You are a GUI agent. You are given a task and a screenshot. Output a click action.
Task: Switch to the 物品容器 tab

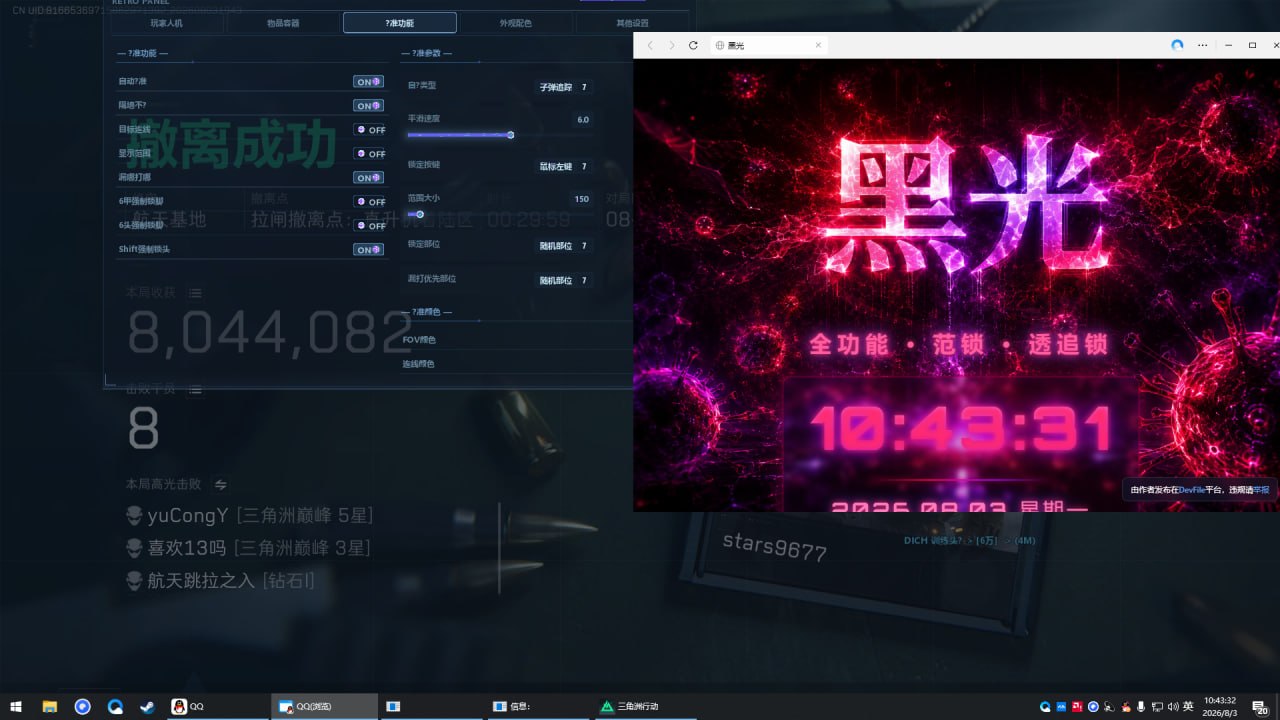pos(283,23)
